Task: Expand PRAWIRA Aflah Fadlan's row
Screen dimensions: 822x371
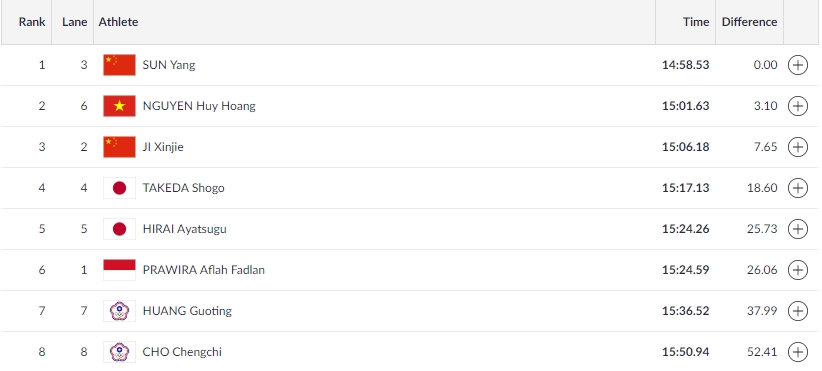Action: pos(797,270)
